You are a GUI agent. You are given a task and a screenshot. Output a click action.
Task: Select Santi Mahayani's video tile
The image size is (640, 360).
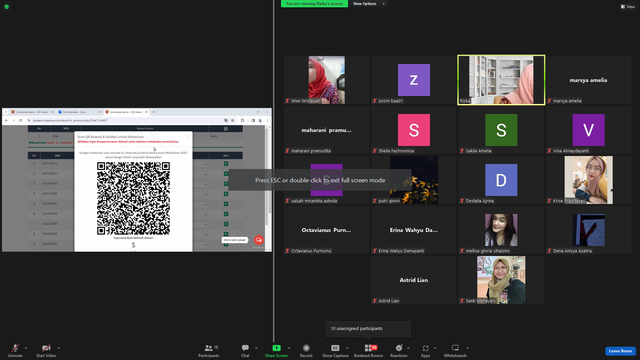(x=501, y=280)
